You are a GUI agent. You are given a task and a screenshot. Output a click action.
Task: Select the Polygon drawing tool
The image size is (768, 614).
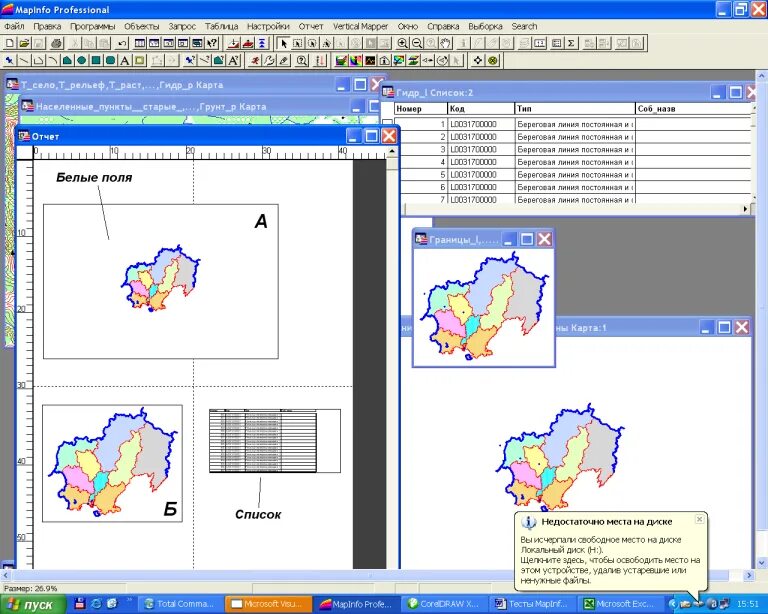(x=67, y=61)
